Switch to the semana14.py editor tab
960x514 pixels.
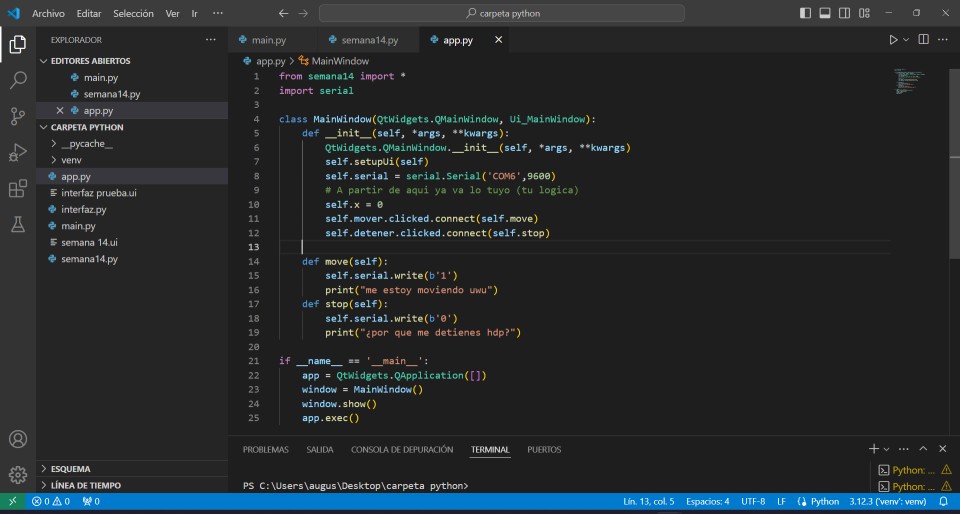pyautogui.click(x=369, y=40)
